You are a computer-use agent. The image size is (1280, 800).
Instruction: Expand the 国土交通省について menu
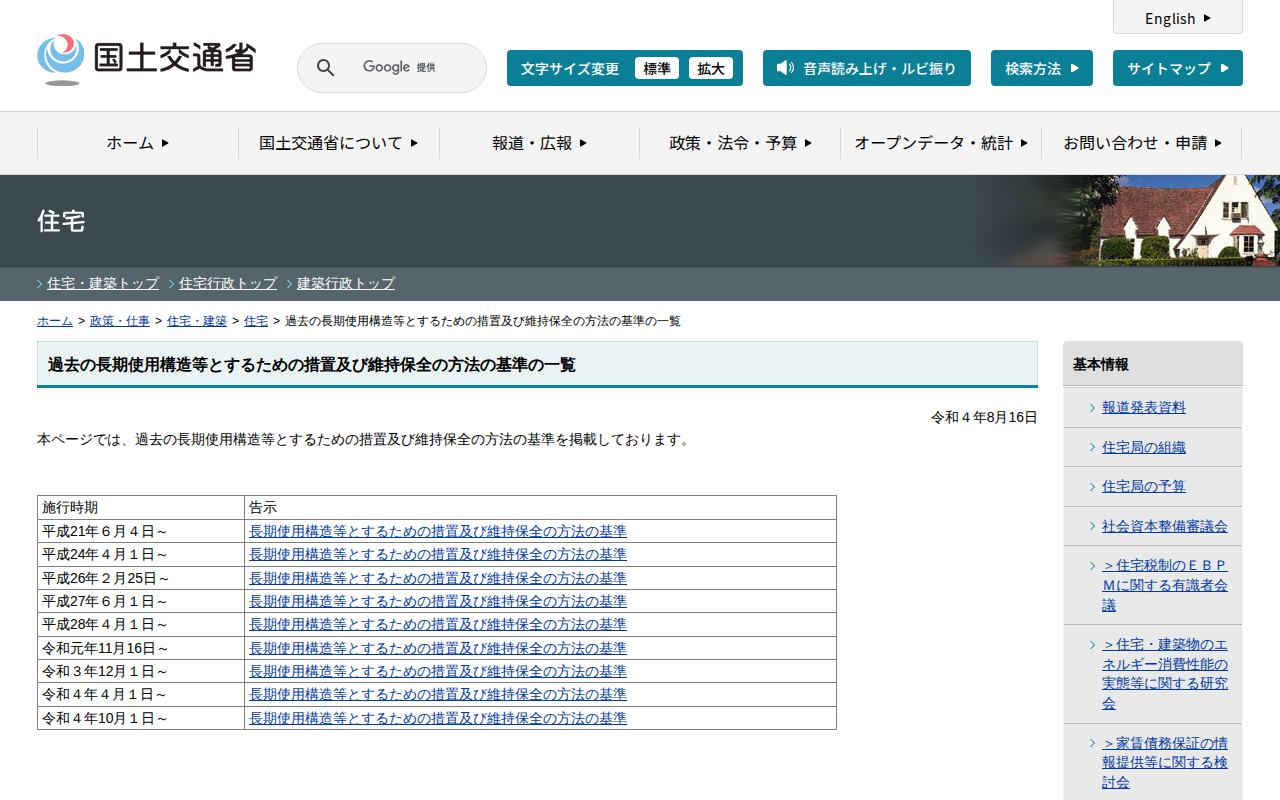[338, 143]
